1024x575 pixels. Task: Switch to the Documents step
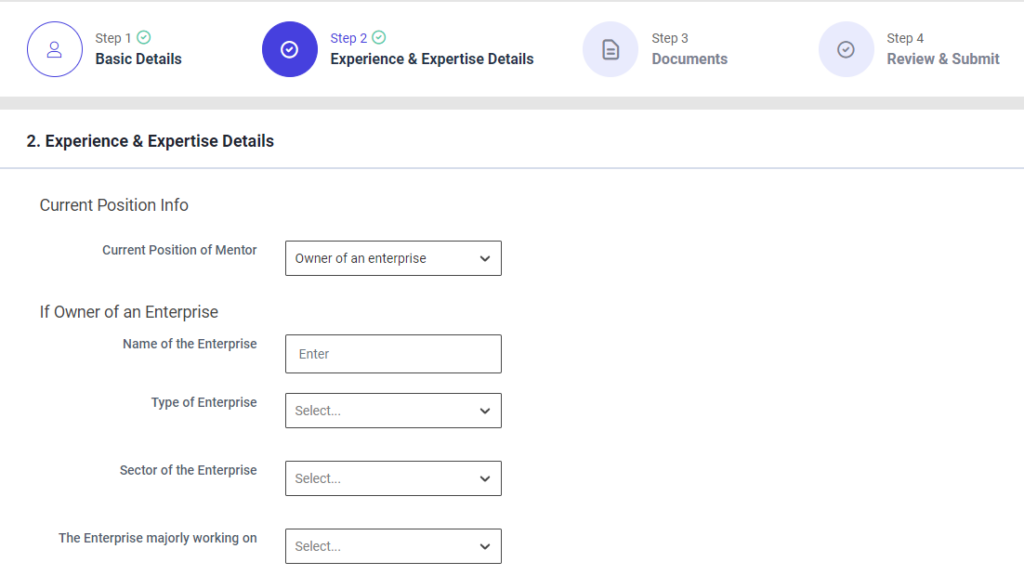[x=689, y=59]
